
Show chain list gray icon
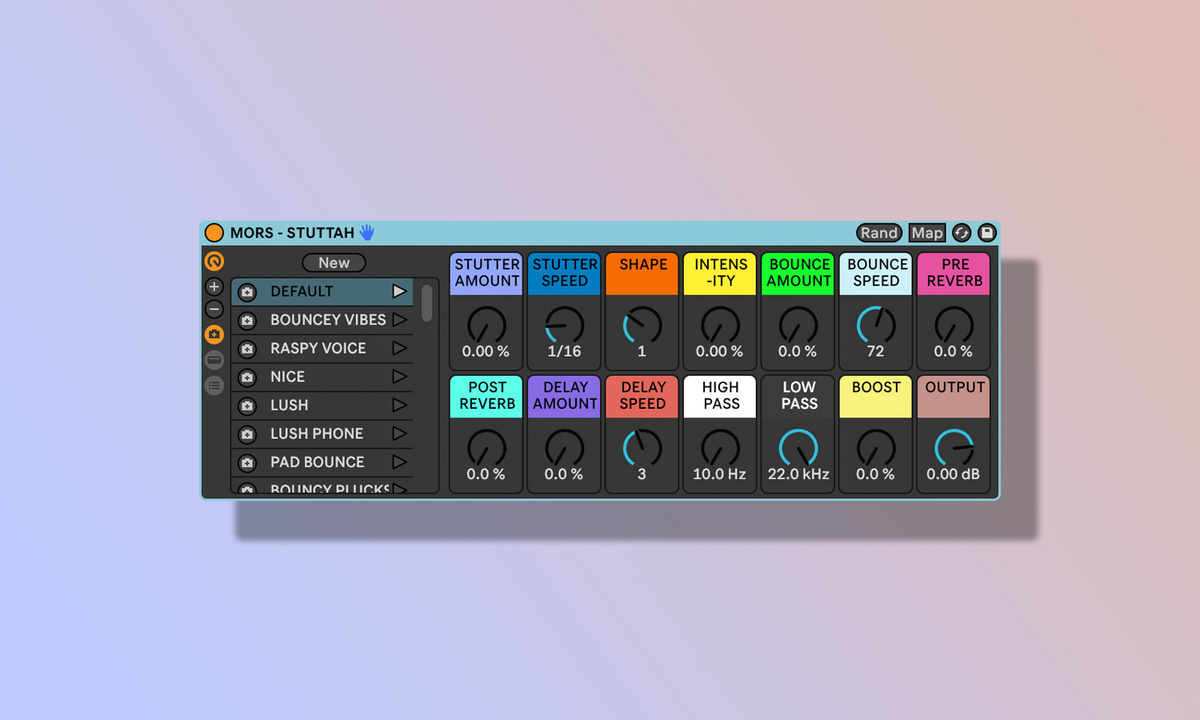214,360
